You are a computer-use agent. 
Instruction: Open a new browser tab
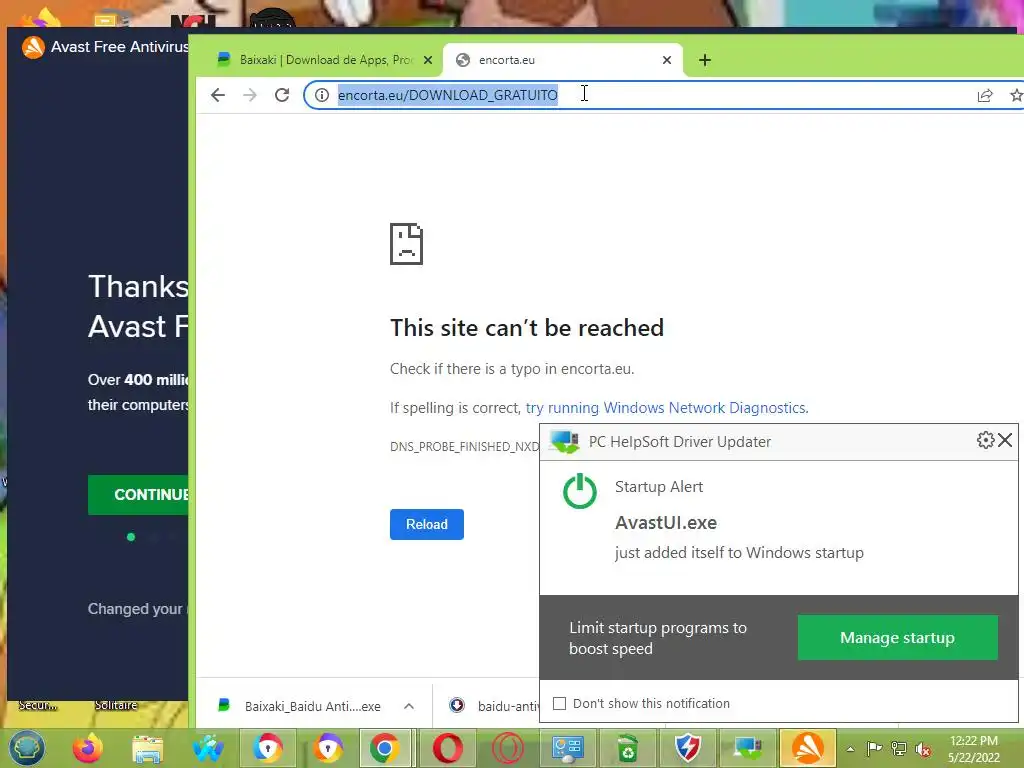(x=705, y=60)
